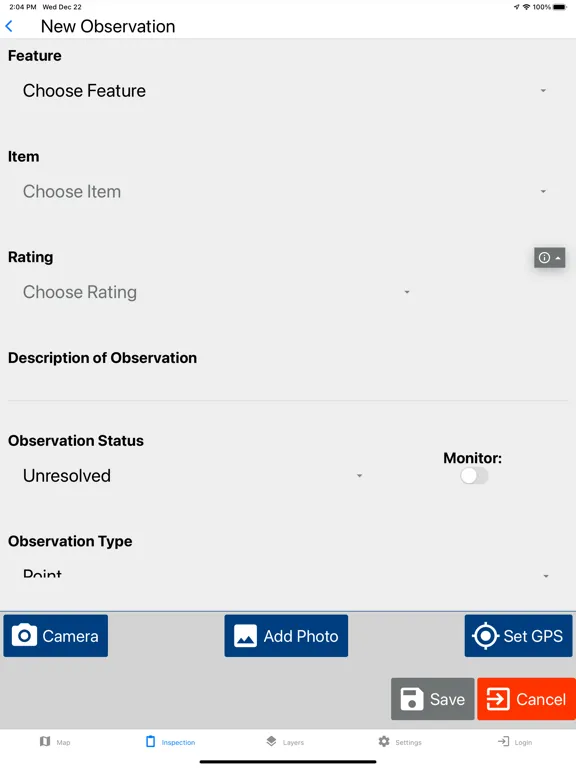Open the rating info icon button

click(x=550, y=258)
